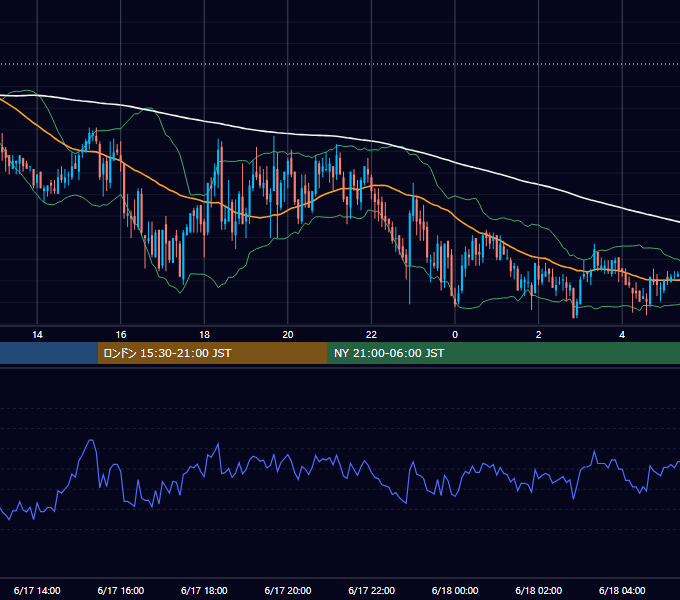Click the 2 hour axis label
This screenshot has width=680, height=600.
coord(539,335)
